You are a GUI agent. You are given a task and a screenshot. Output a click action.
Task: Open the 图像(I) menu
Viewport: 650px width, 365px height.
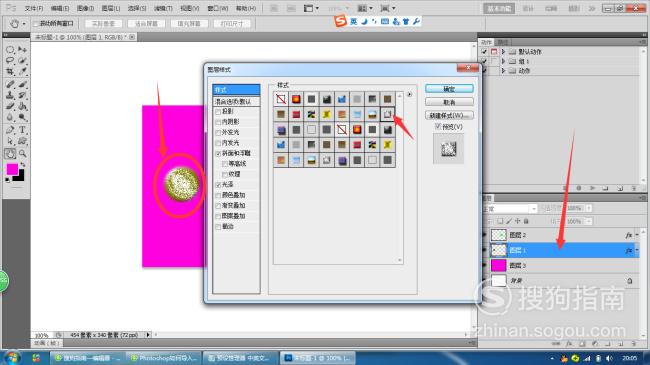pos(85,8)
